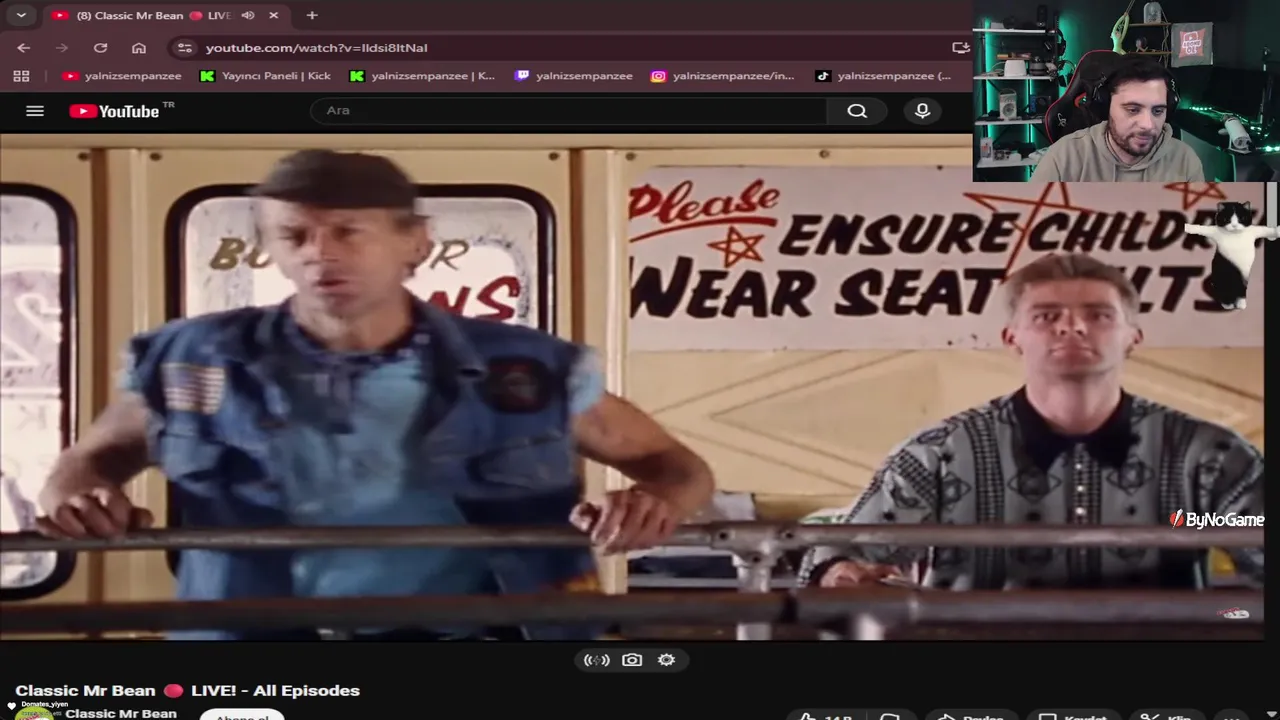
Task: Open settings gear below the video
Action: pos(667,660)
